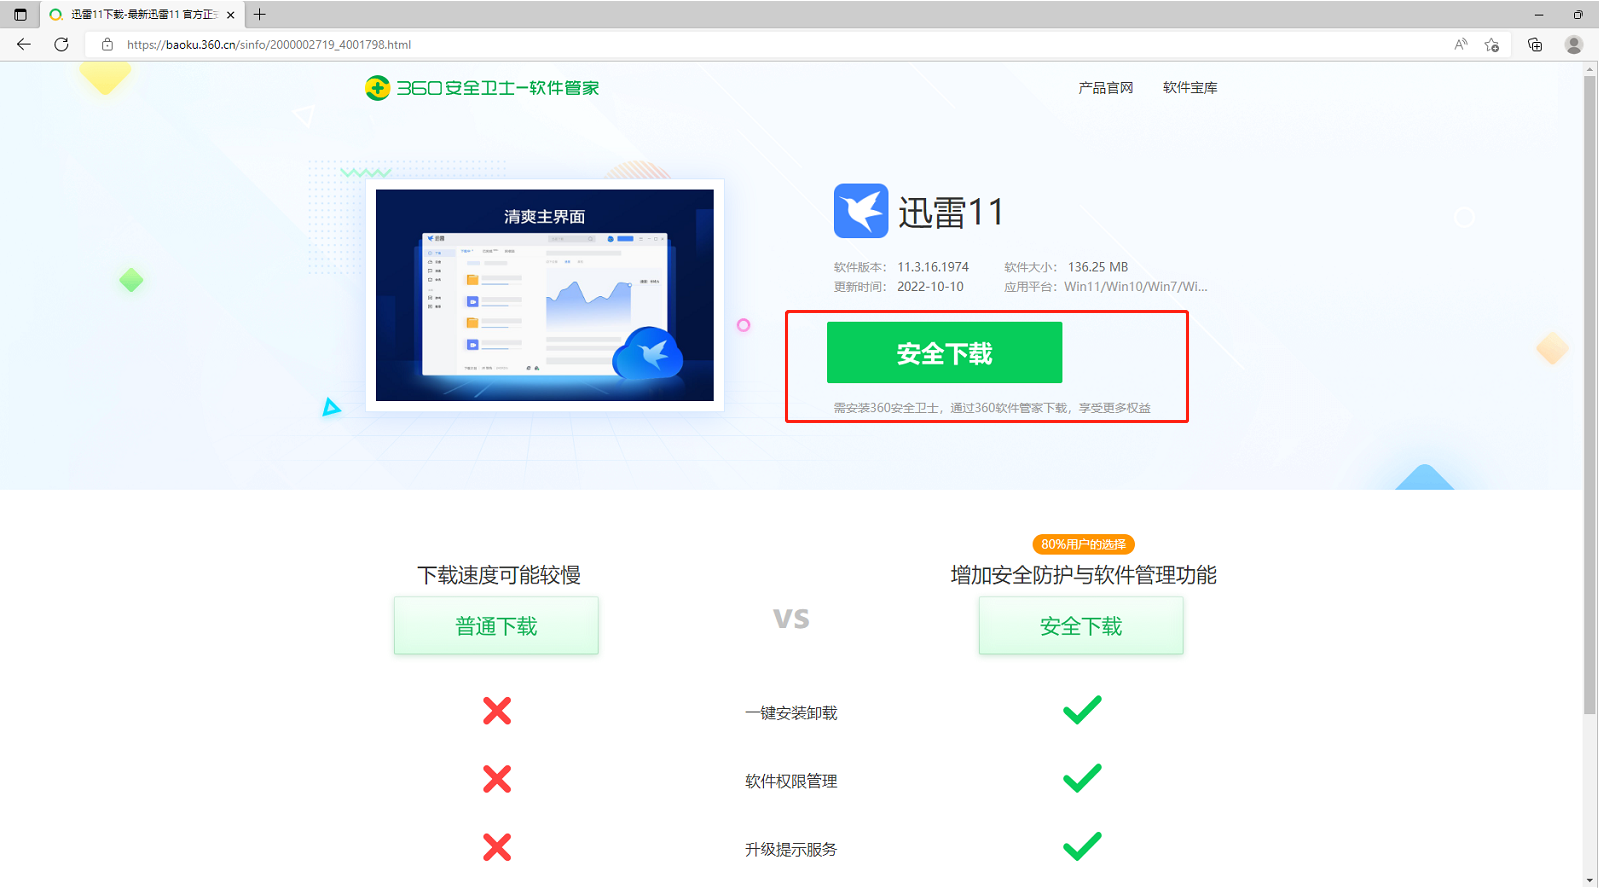Click the 普通下载 button
The image size is (1599, 888).
(x=496, y=626)
